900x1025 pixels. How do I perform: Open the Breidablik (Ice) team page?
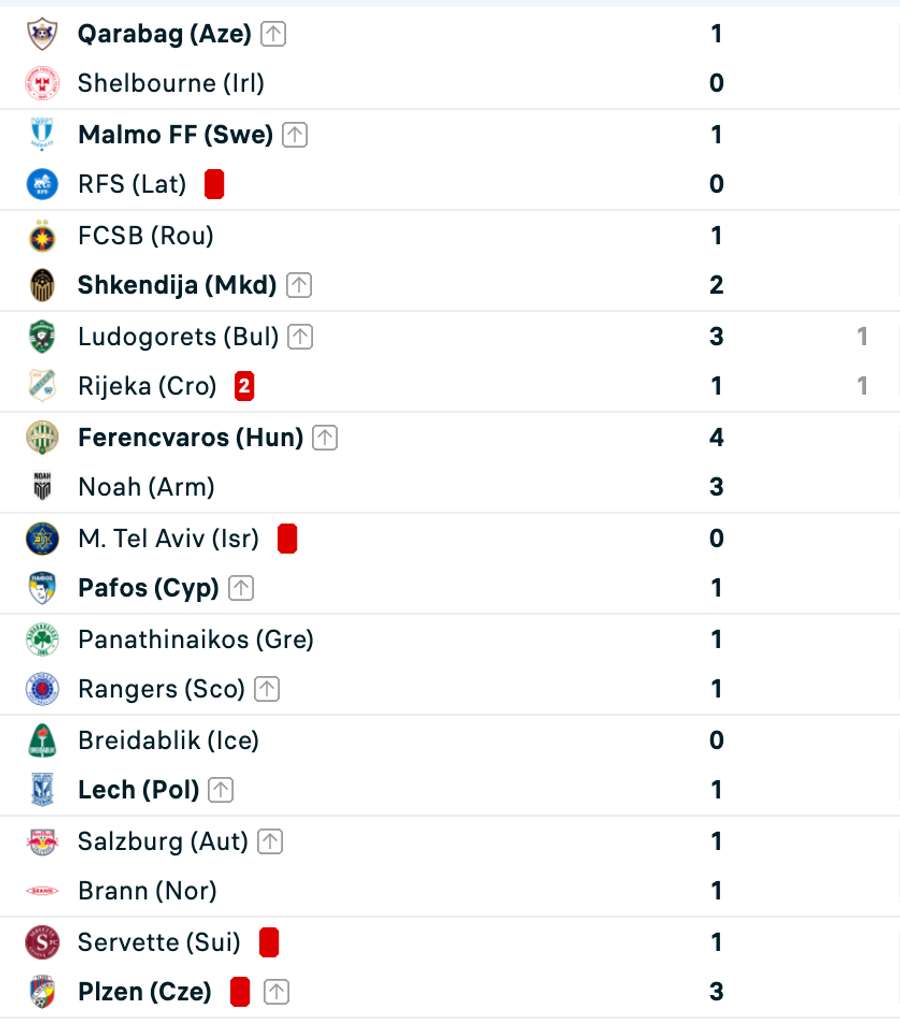click(168, 740)
